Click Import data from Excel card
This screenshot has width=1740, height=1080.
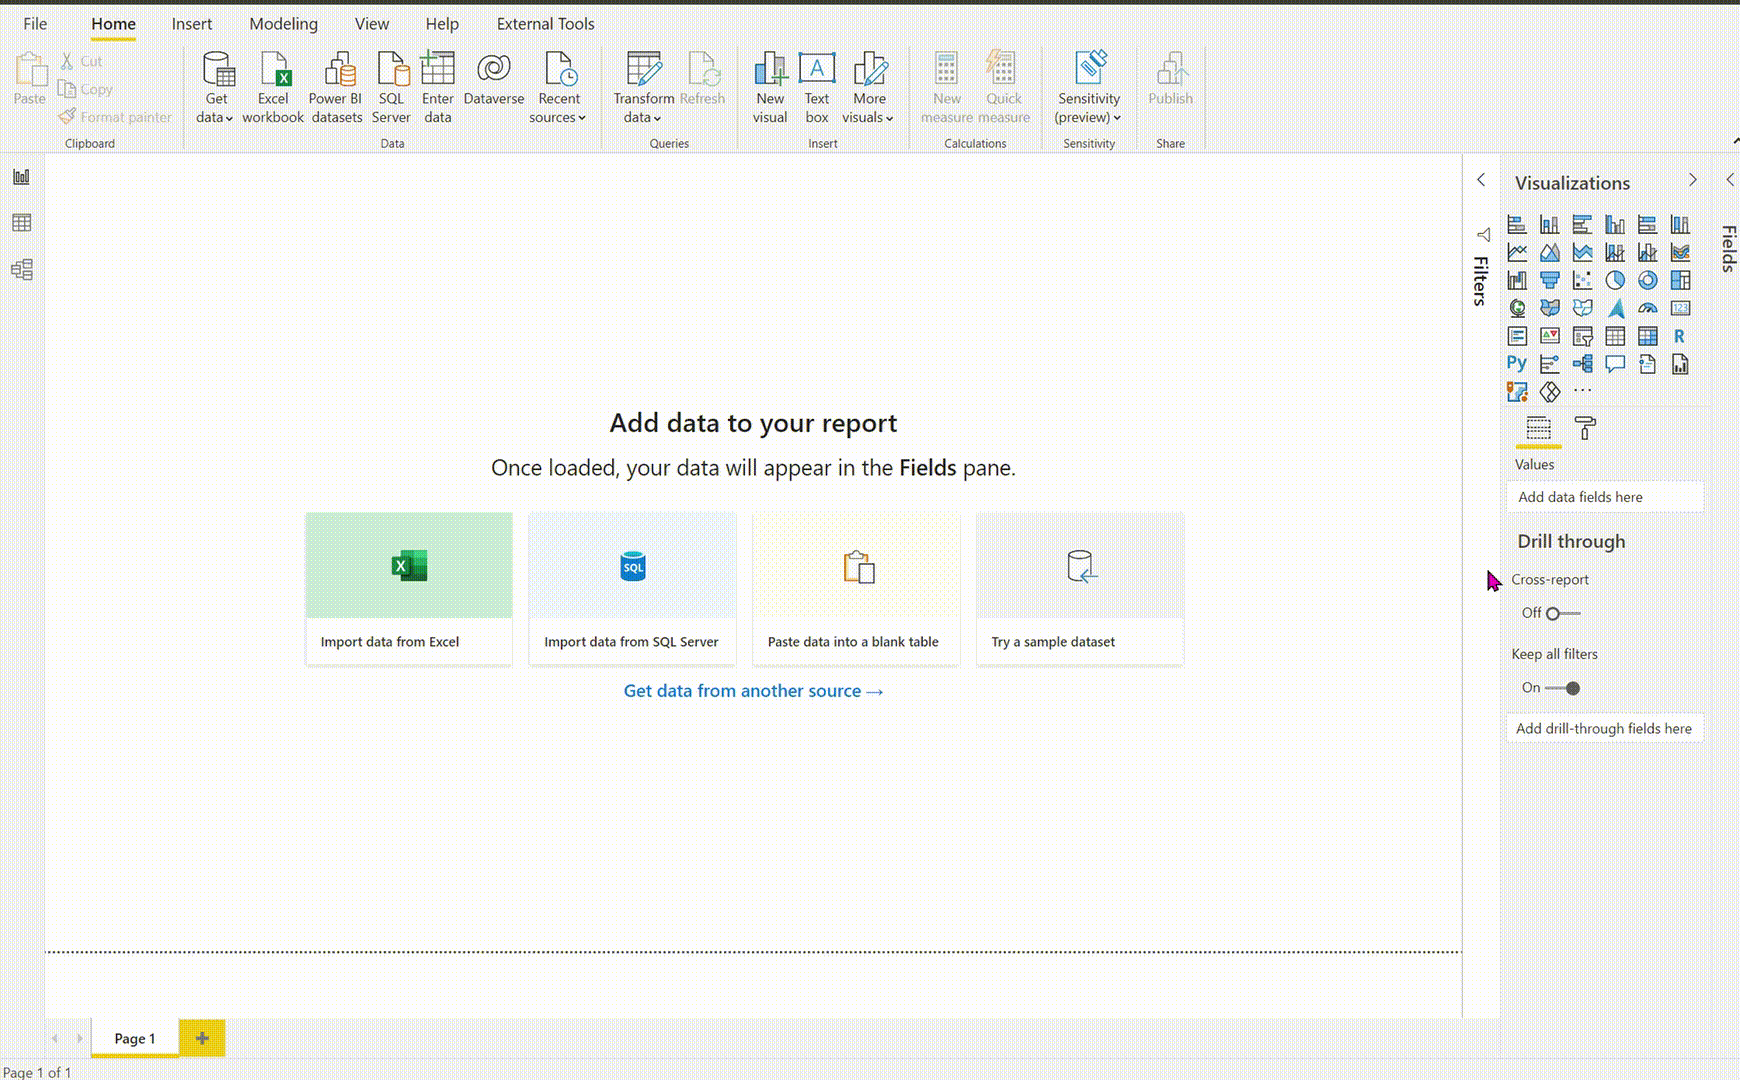(x=409, y=589)
